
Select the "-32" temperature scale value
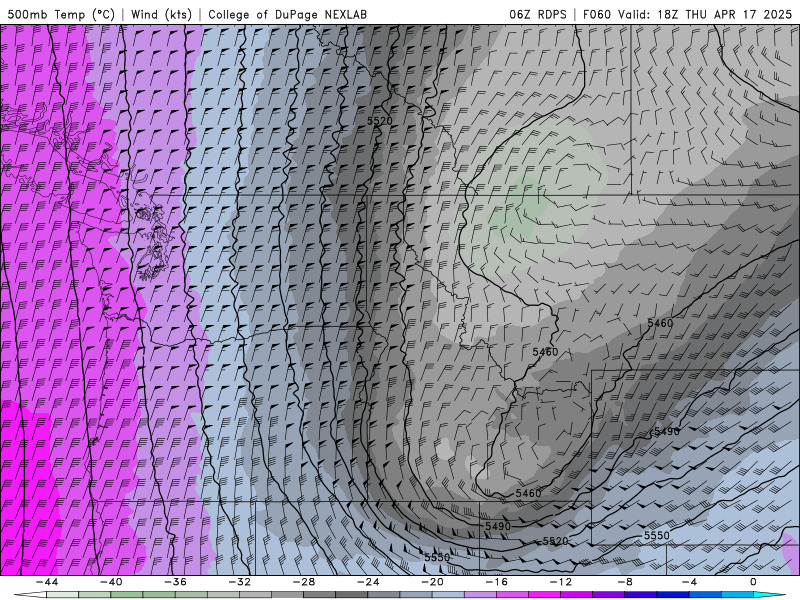pyautogui.click(x=239, y=582)
